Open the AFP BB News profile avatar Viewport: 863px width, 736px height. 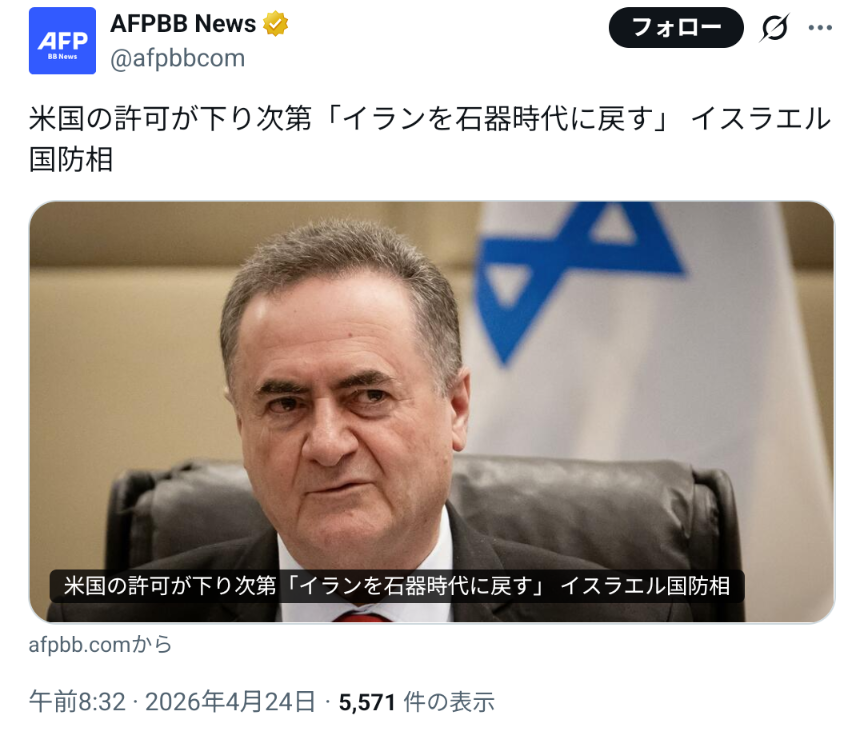click(62, 40)
